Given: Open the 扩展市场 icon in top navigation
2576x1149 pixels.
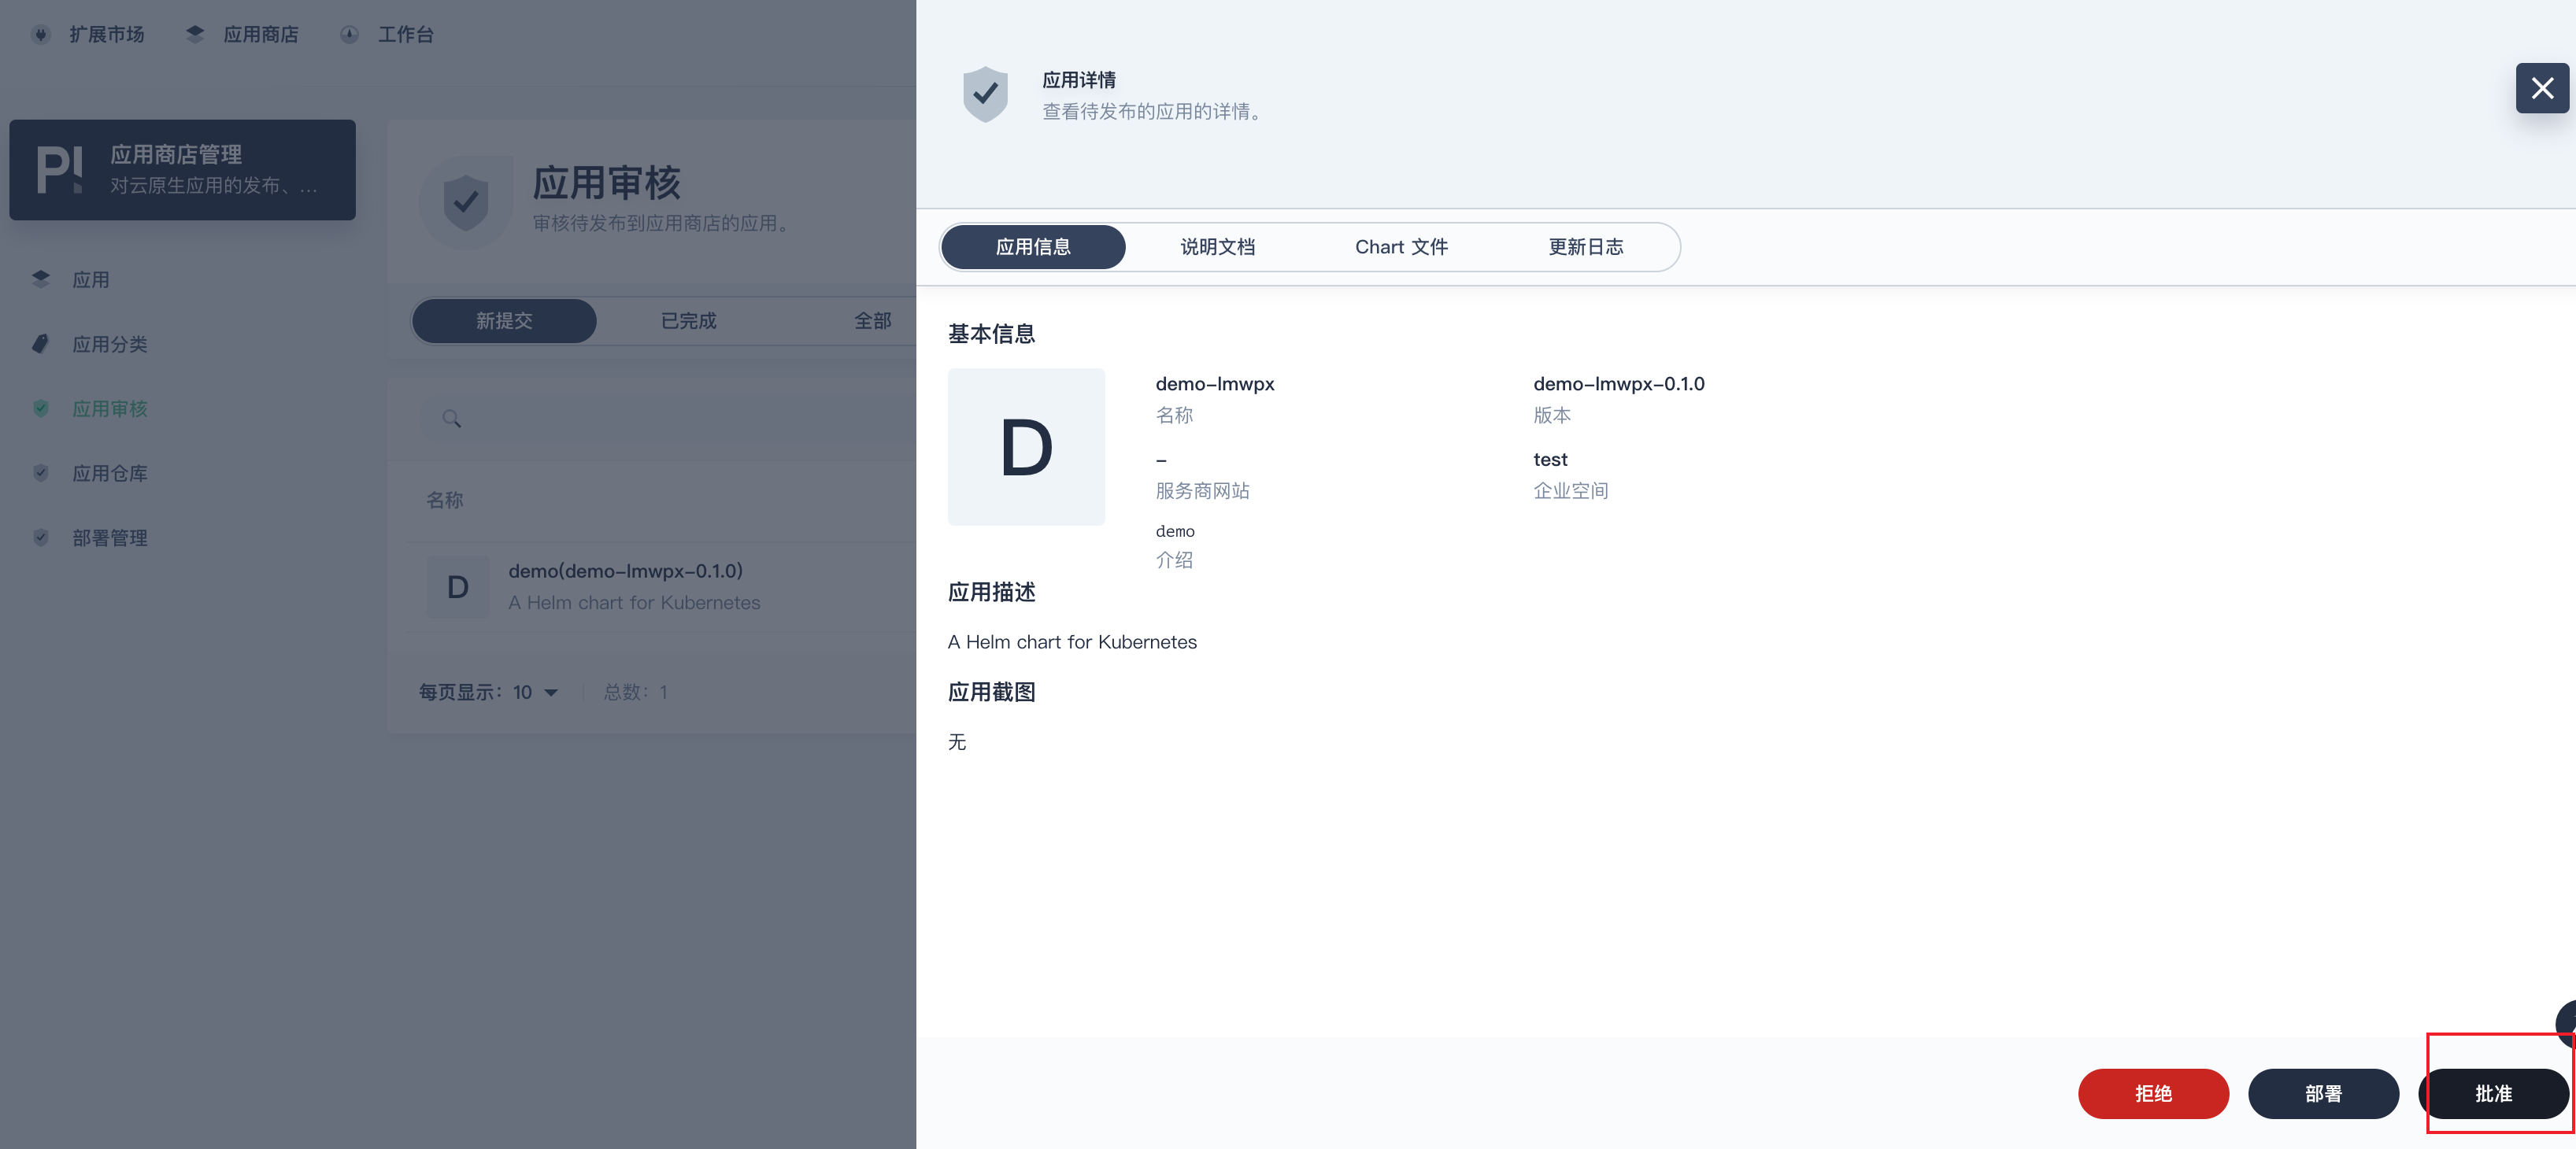Looking at the screenshot, I should coord(41,34).
